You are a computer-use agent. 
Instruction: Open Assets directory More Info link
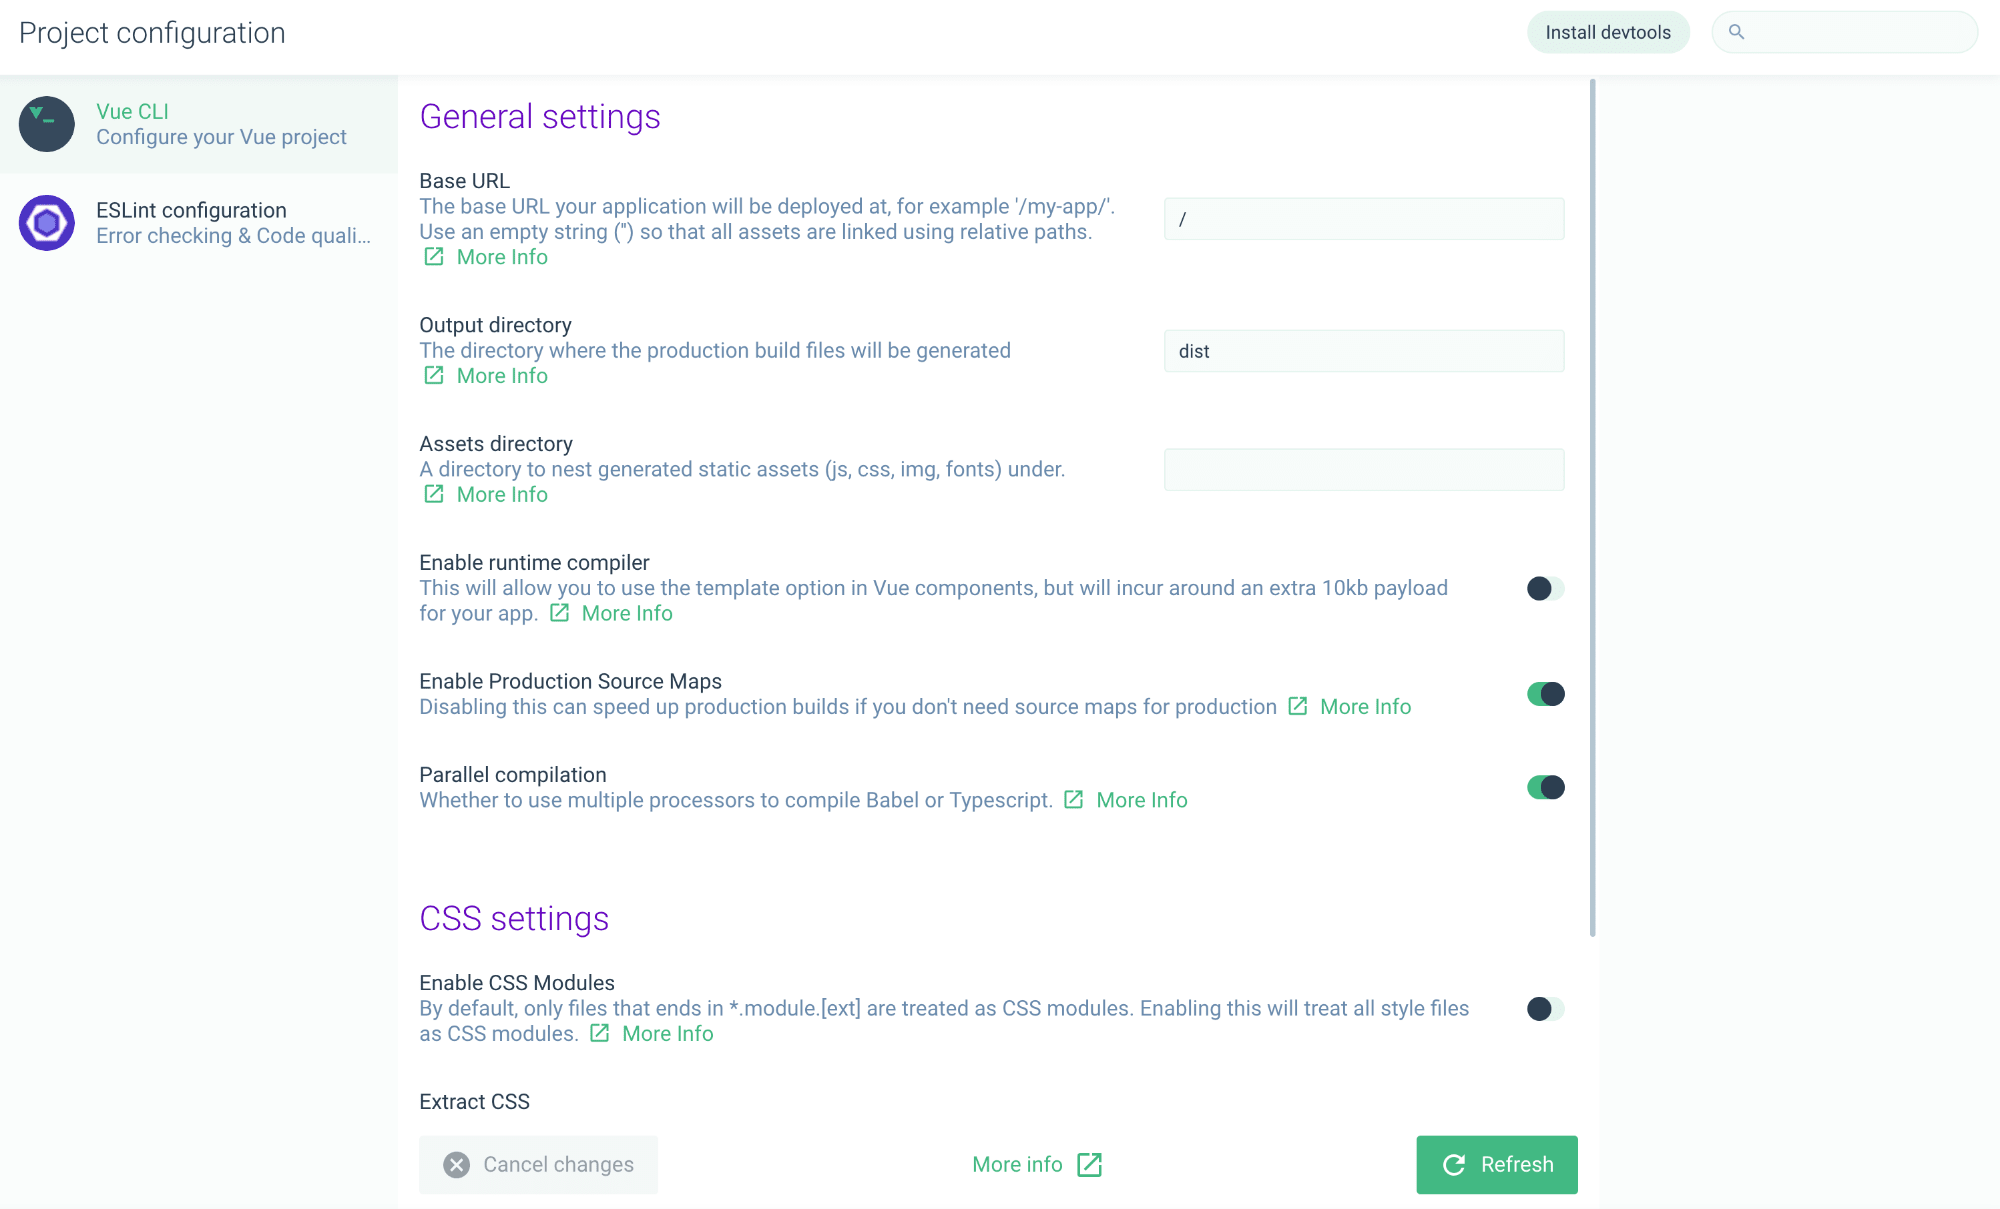point(502,495)
